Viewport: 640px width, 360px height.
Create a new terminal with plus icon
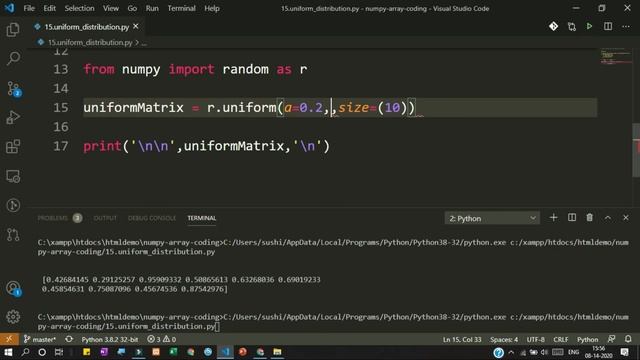pyautogui.click(x=553, y=218)
